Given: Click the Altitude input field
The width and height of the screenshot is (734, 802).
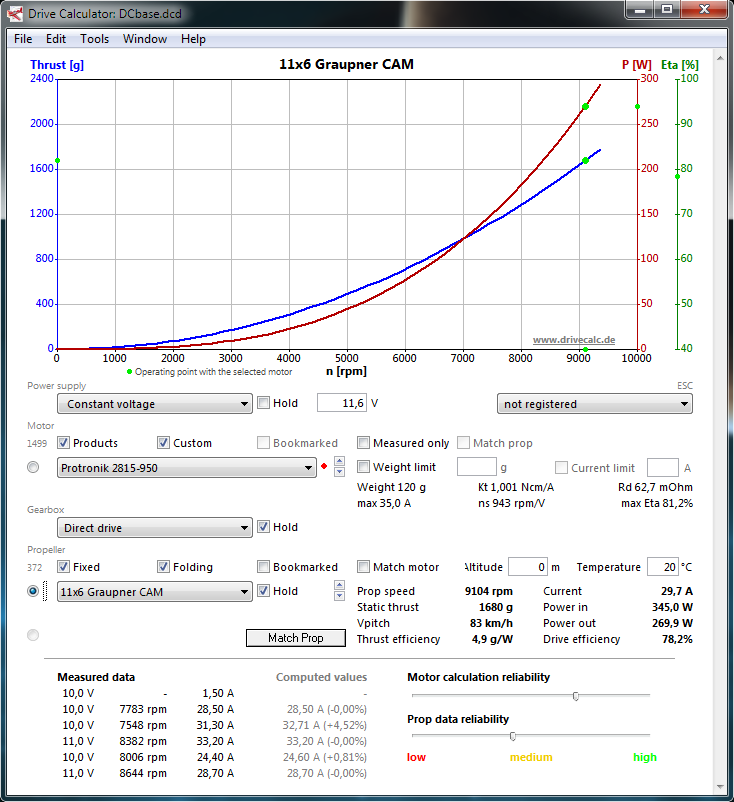Looking at the screenshot, I should click(x=528, y=567).
